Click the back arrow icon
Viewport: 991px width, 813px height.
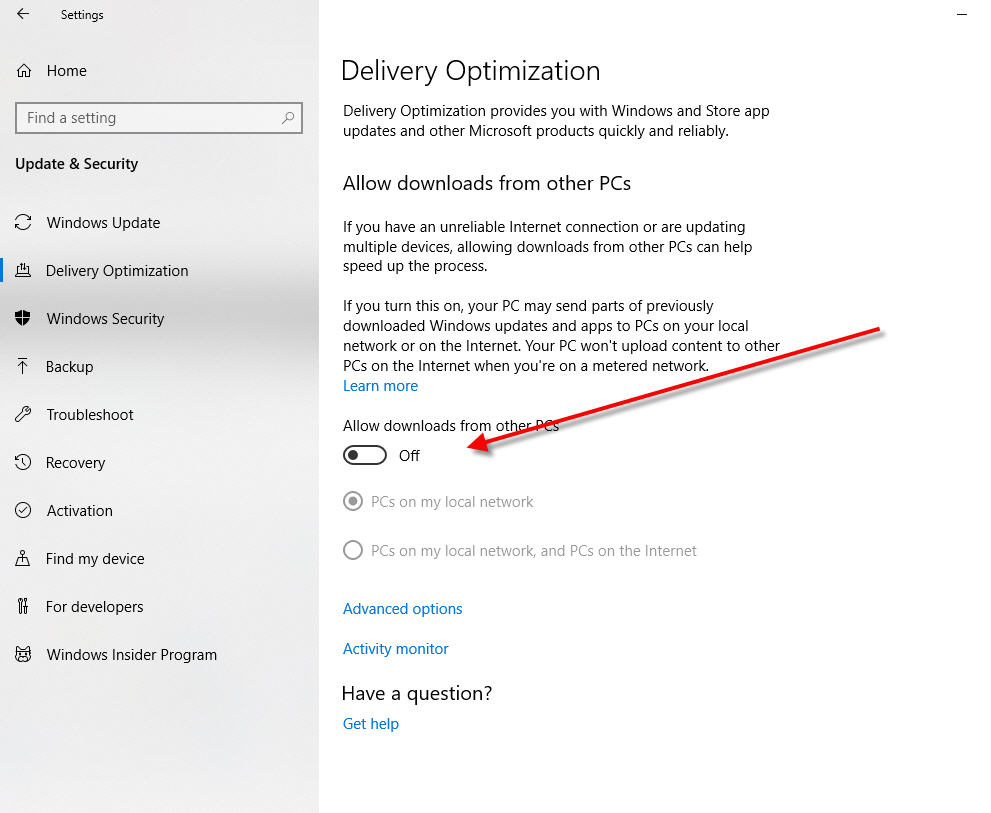click(23, 14)
